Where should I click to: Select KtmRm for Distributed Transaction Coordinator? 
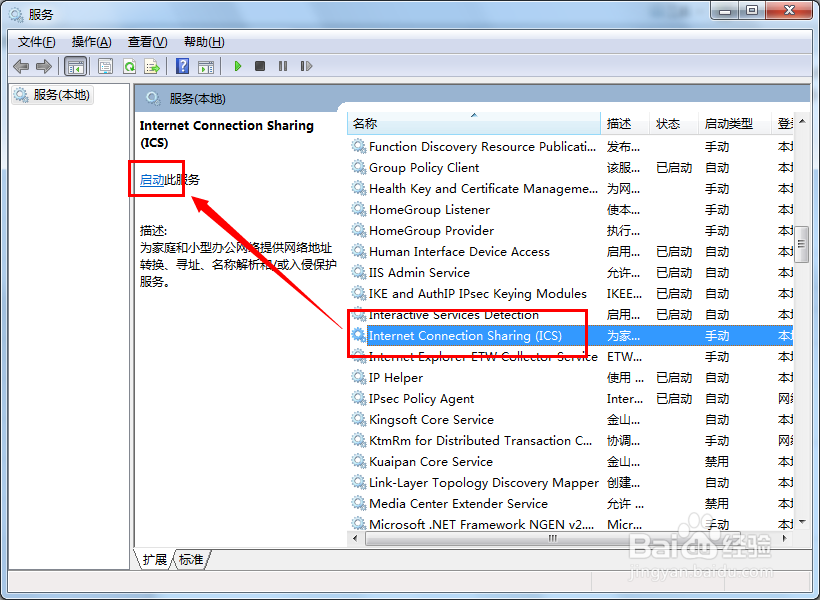coord(571,440)
